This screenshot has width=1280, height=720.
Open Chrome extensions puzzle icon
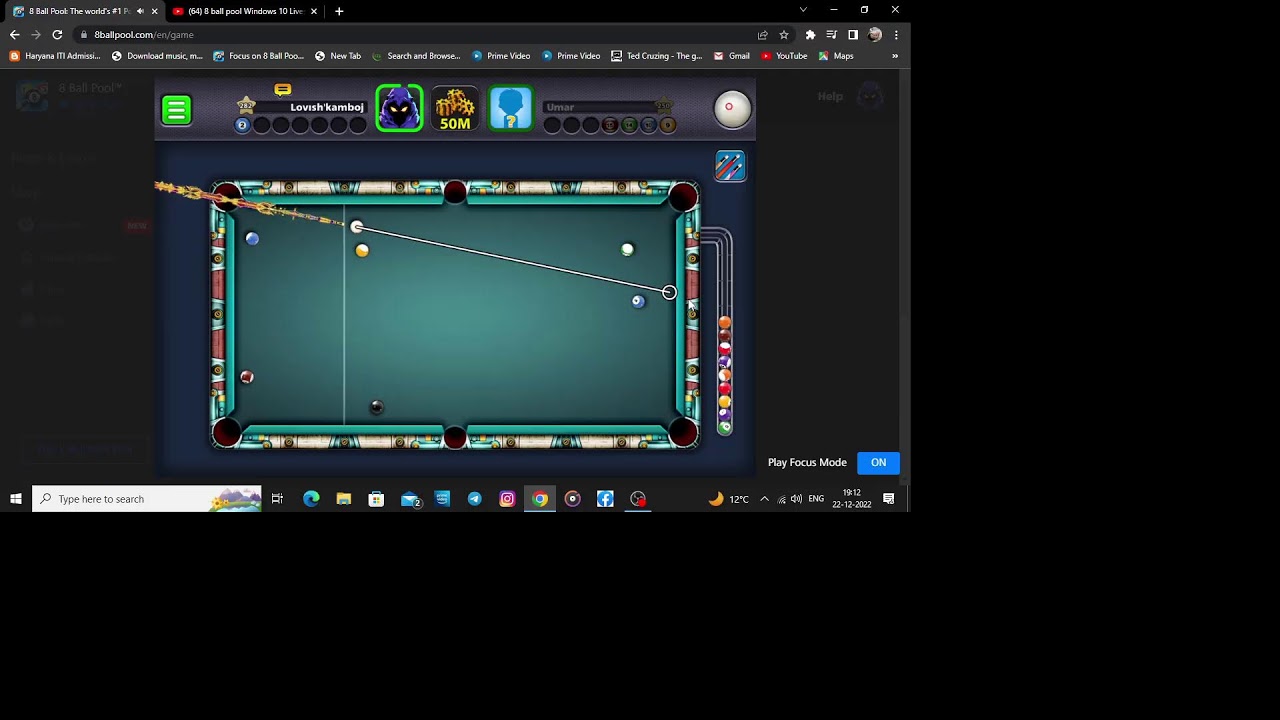810,34
